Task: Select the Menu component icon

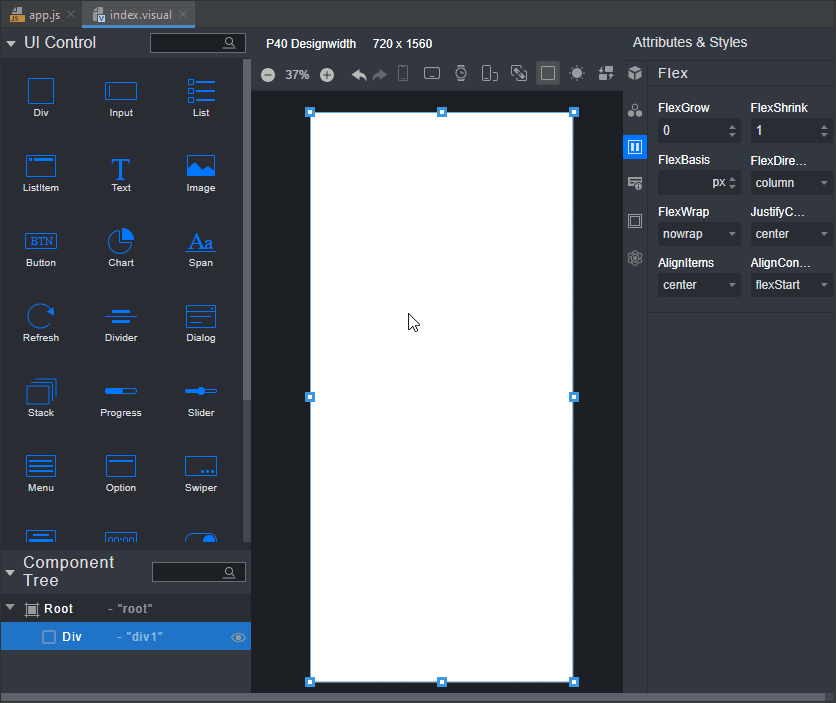Action: coord(41,466)
